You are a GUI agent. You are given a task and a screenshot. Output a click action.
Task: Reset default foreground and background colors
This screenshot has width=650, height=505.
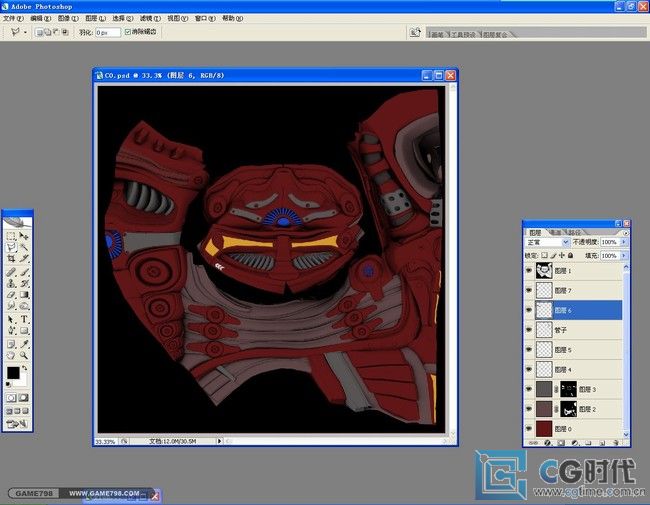point(8,384)
